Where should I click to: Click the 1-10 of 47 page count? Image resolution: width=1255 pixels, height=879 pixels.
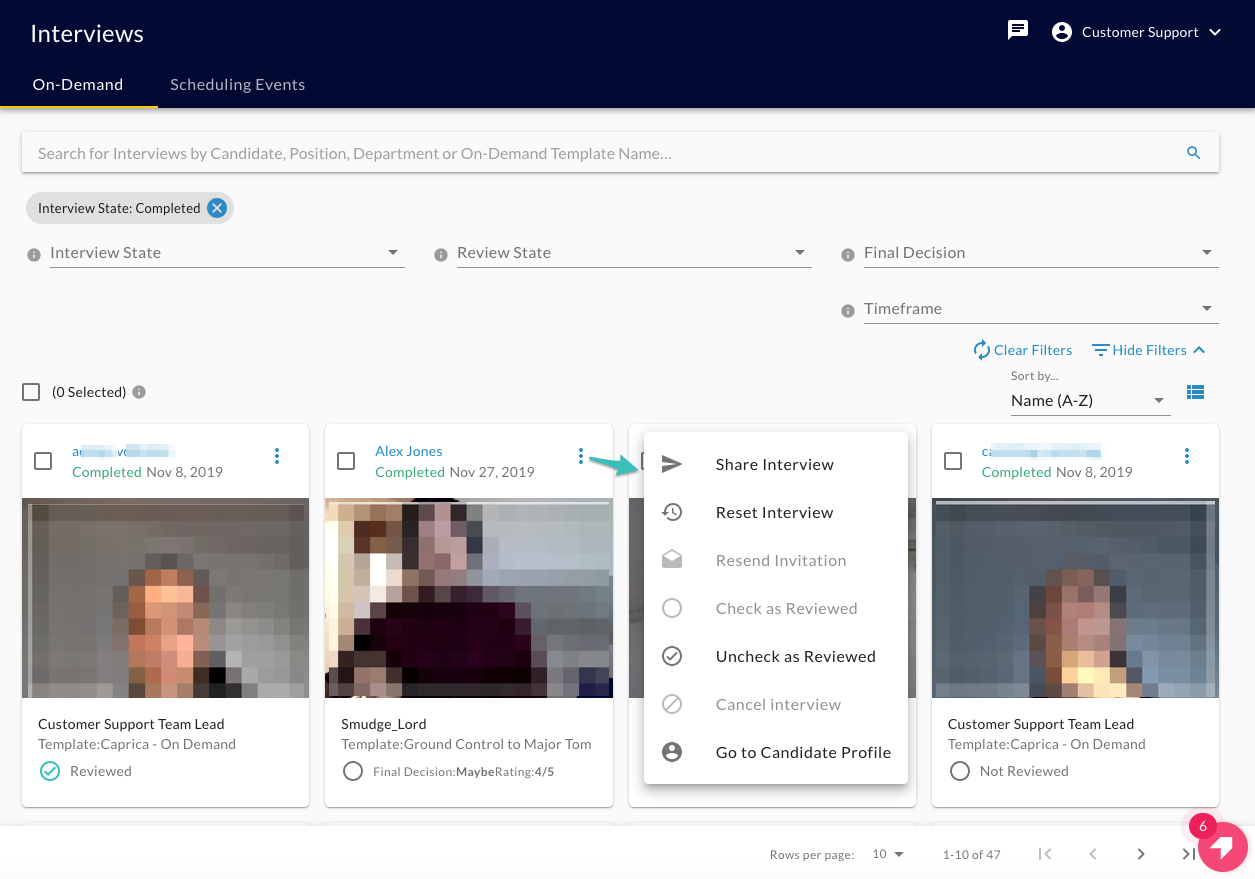click(972, 855)
